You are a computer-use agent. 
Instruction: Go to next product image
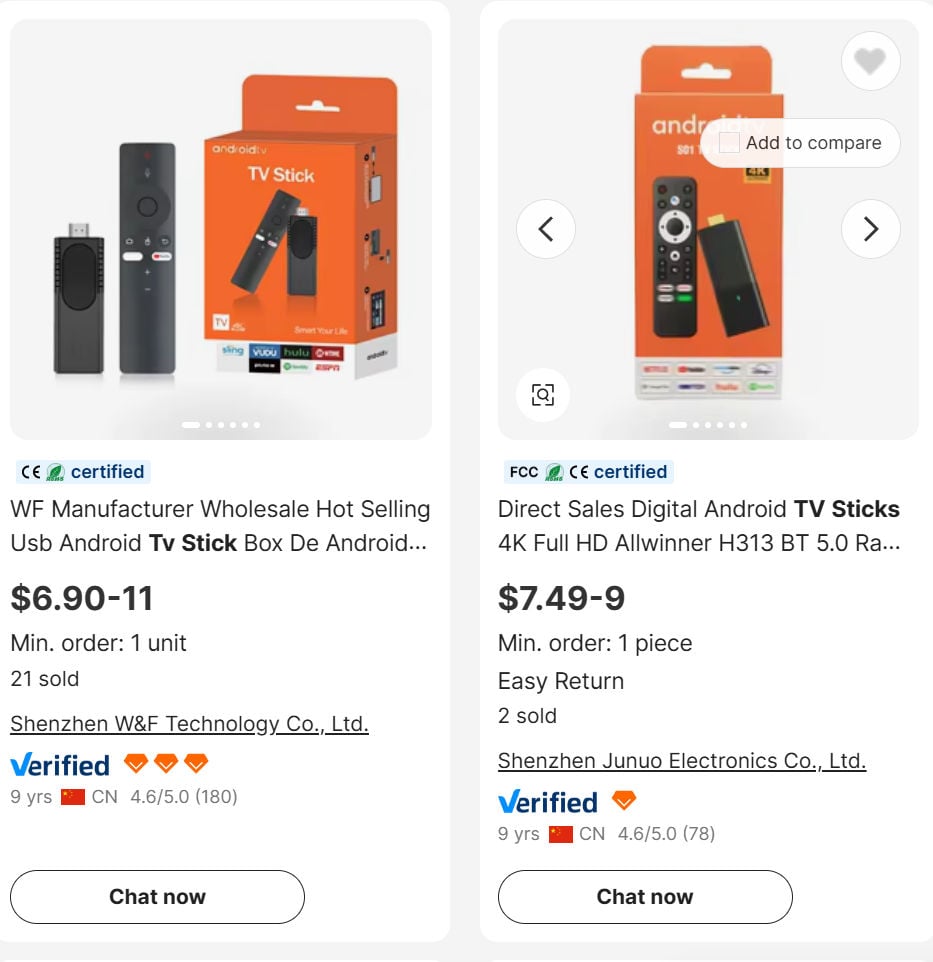click(x=870, y=229)
